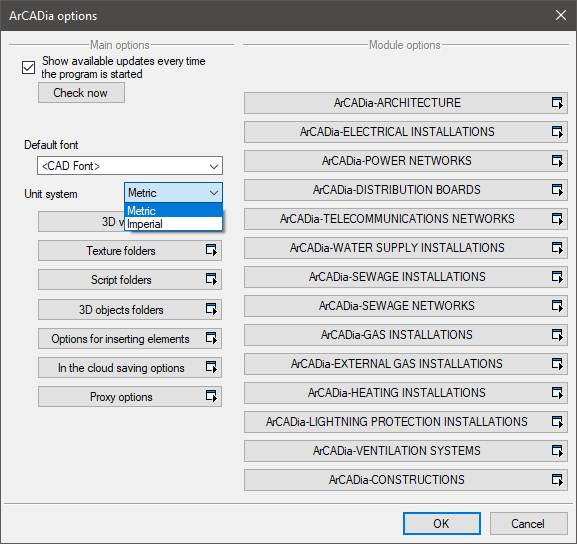577x544 pixels.
Task: Open ArCADia-SEWAGE INSTALLATIONS options
Action: (406, 277)
